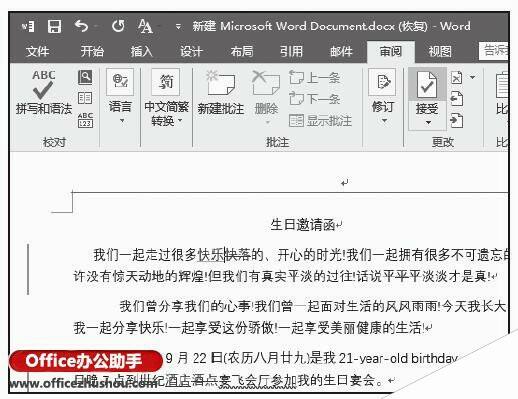Switch to the 引用 tab

point(291,52)
